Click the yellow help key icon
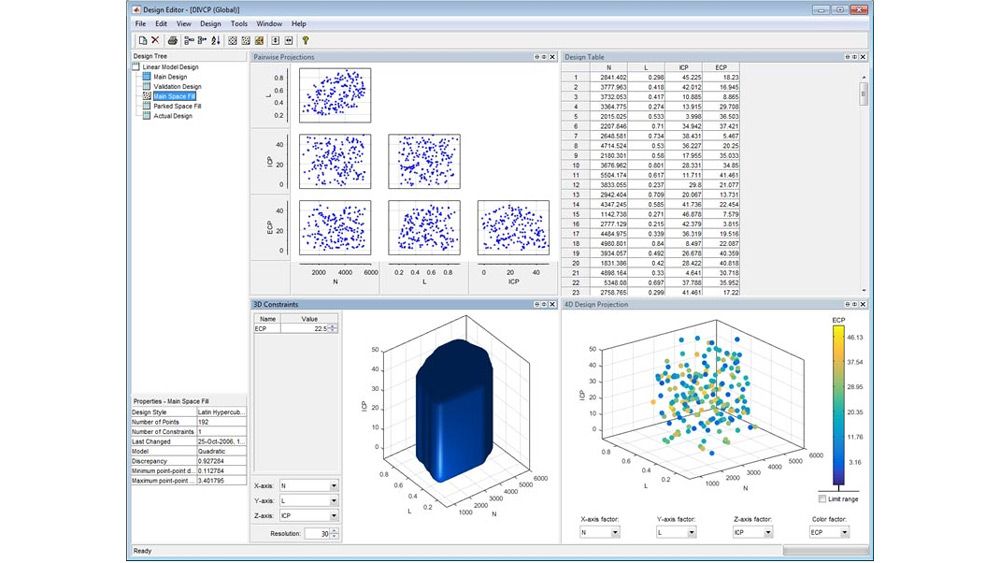This screenshot has width=1000, height=563. (x=305, y=41)
